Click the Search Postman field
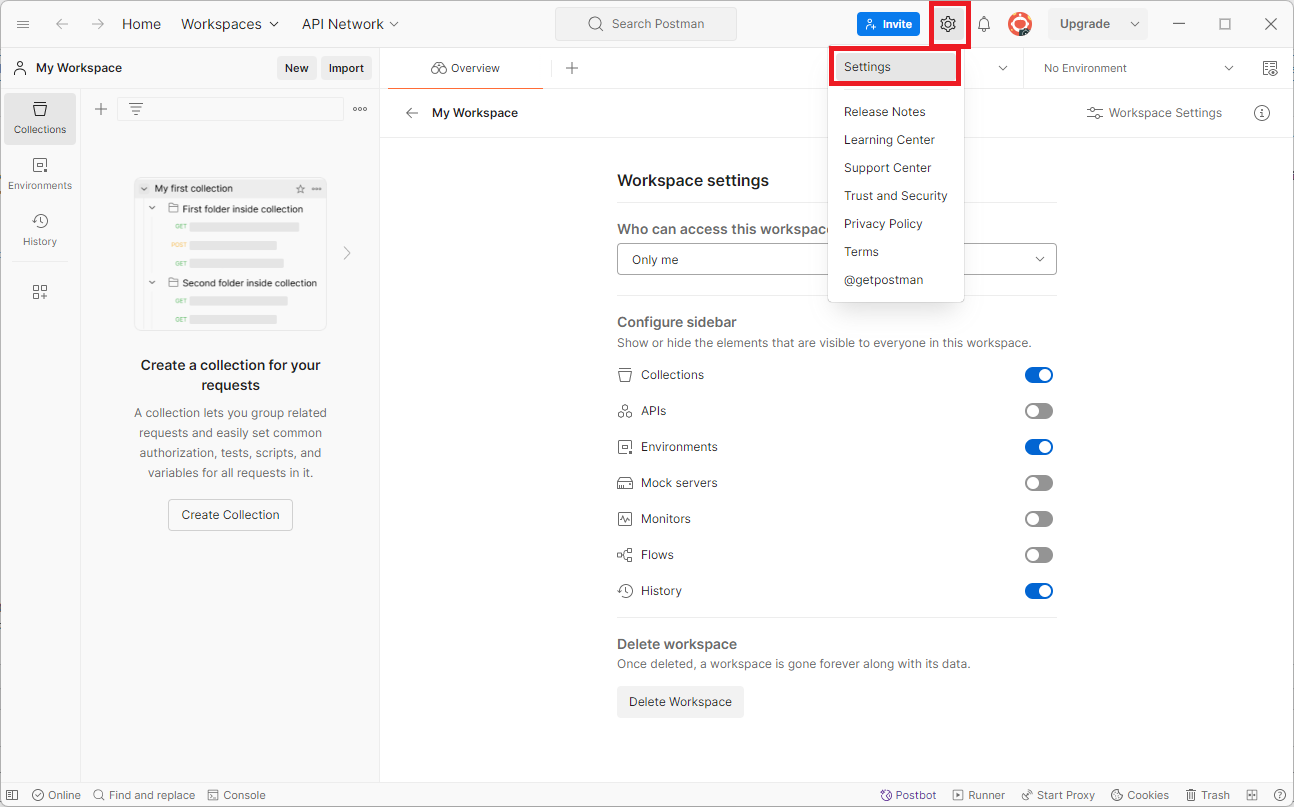The height and width of the screenshot is (807, 1294). coord(646,24)
